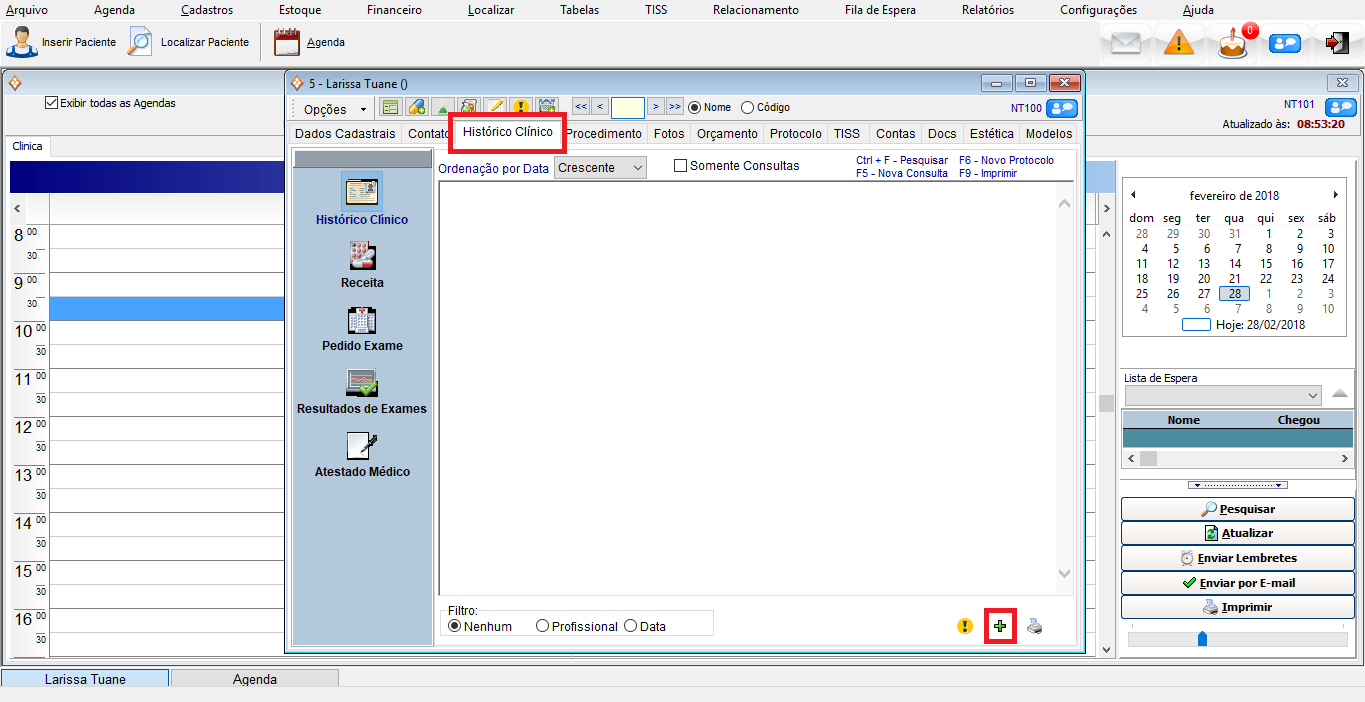Expand the Opções dropdown menu
Viewport: 1365px width, 702px height.
[335, 109]
